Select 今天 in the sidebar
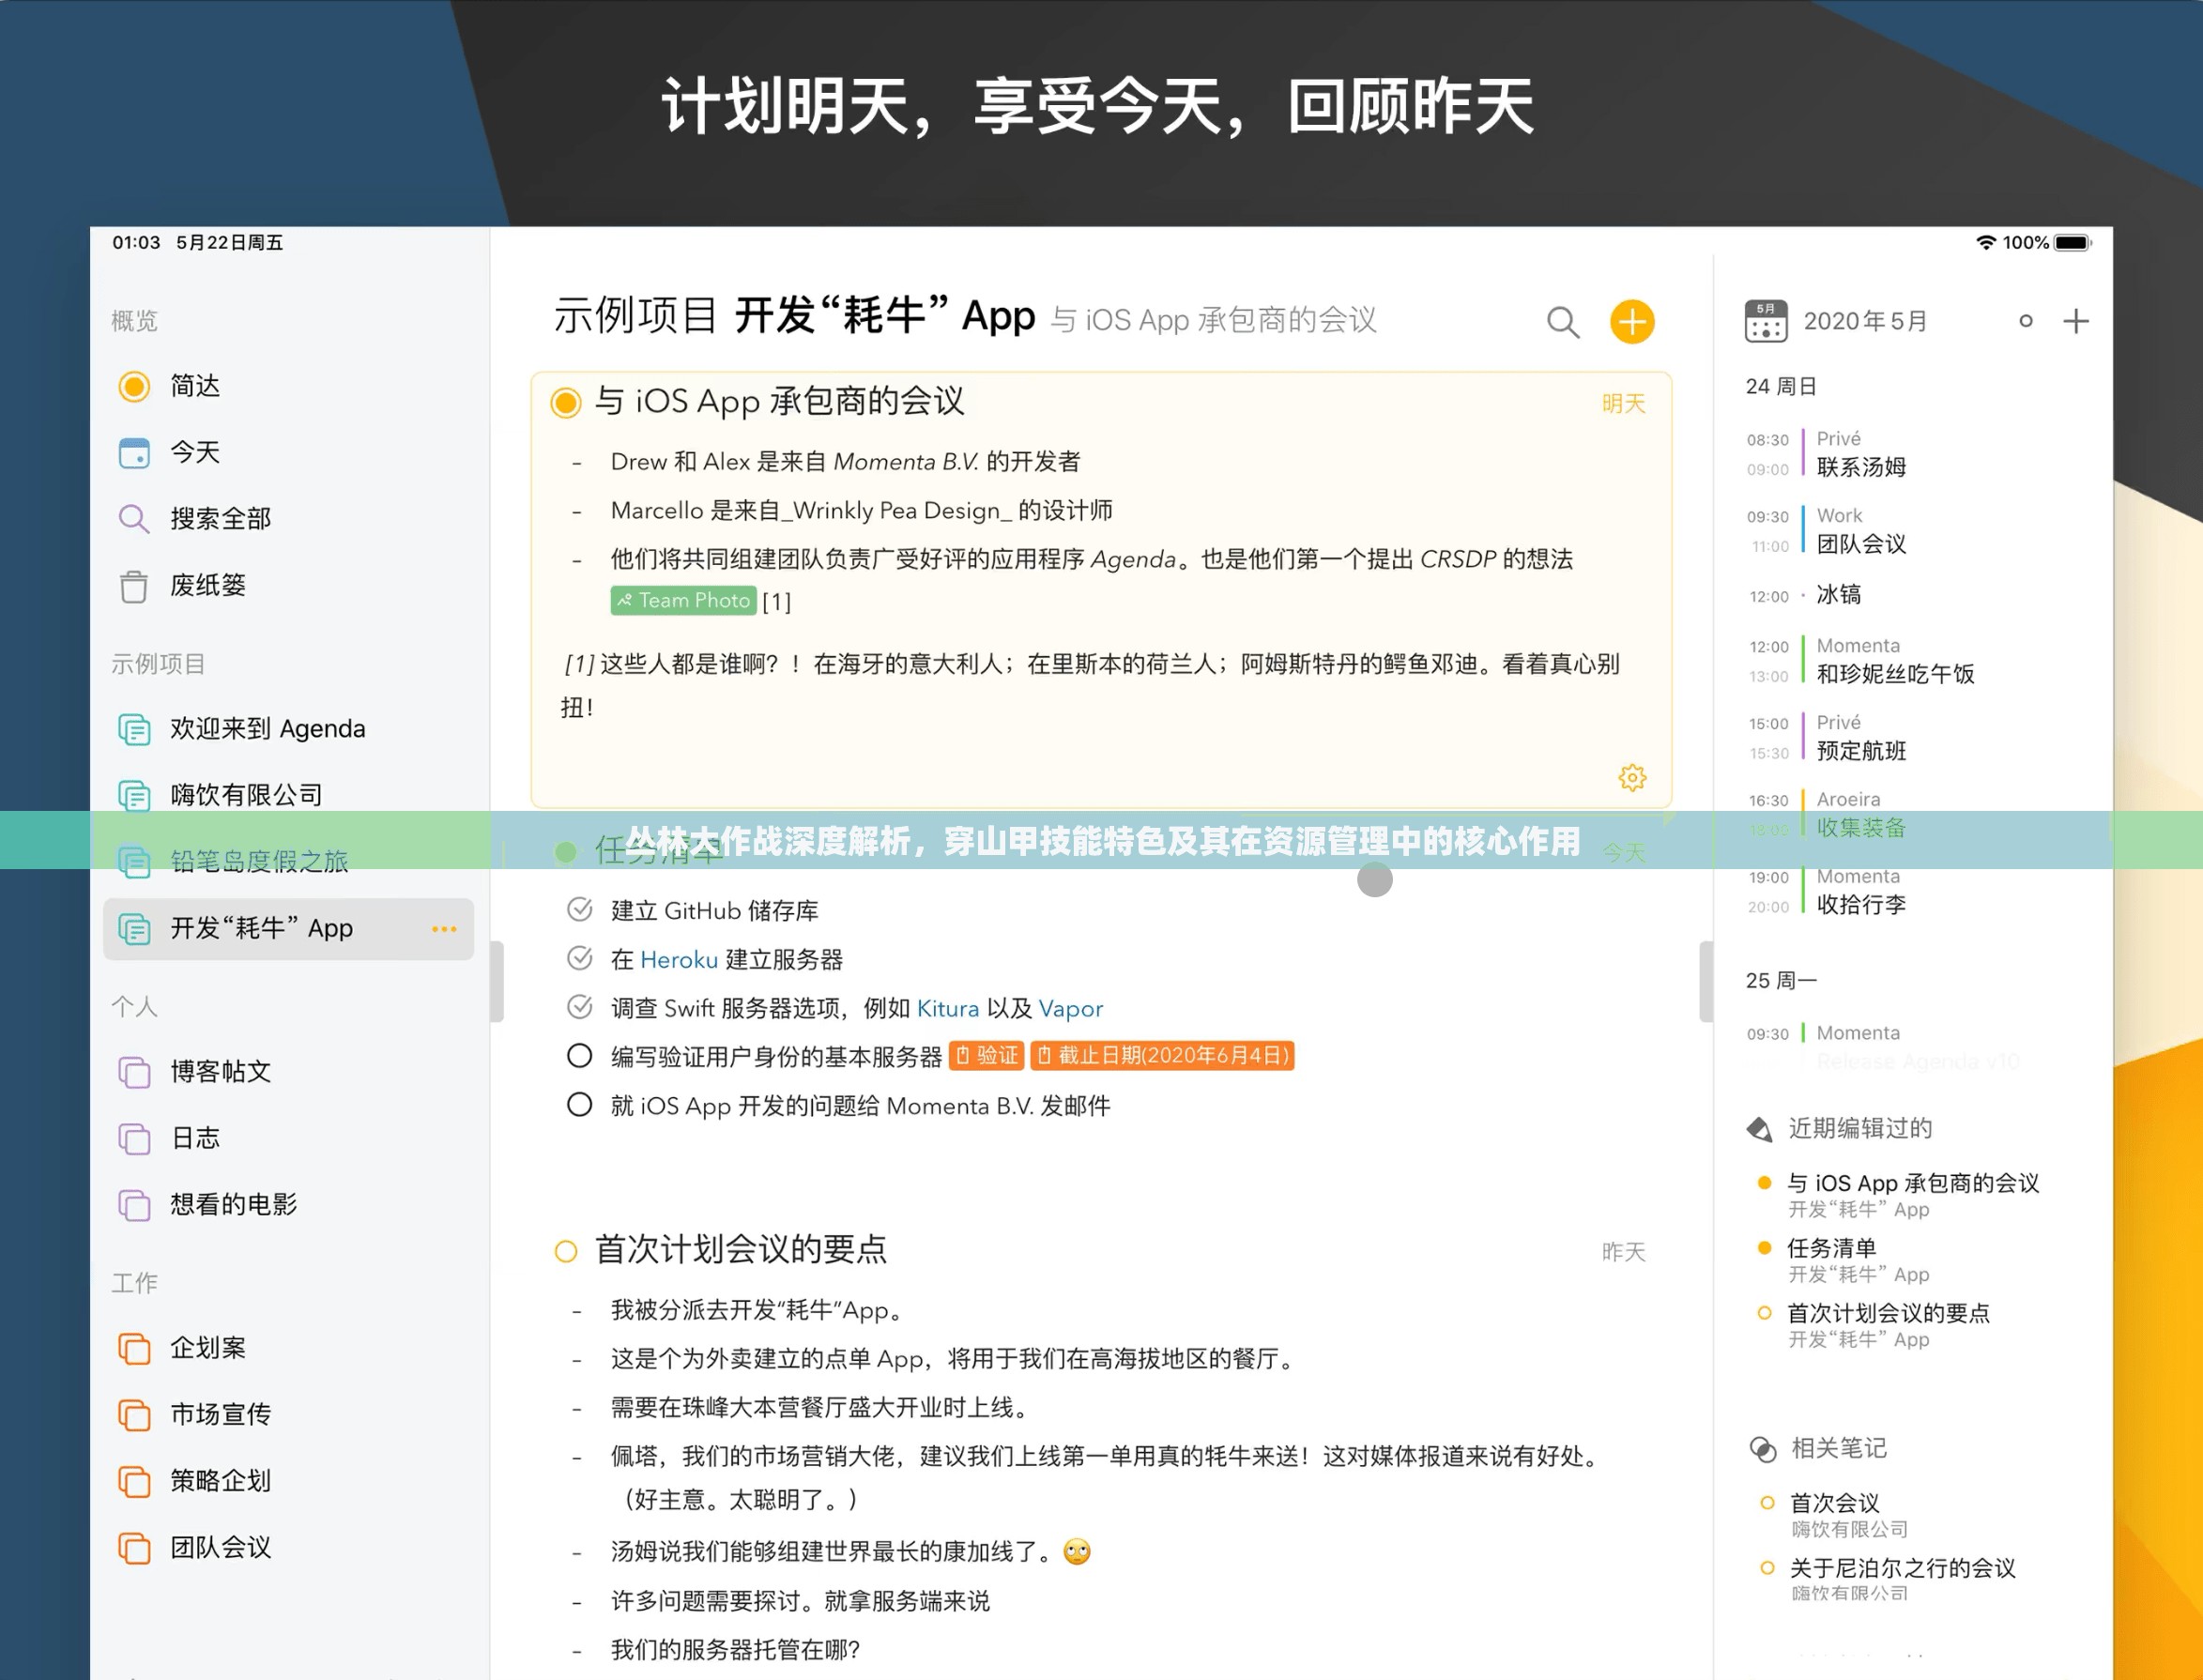Image resolution: width=2203 pixels, height=1680 pixels. pyautogui.click(x=197, y=453)
